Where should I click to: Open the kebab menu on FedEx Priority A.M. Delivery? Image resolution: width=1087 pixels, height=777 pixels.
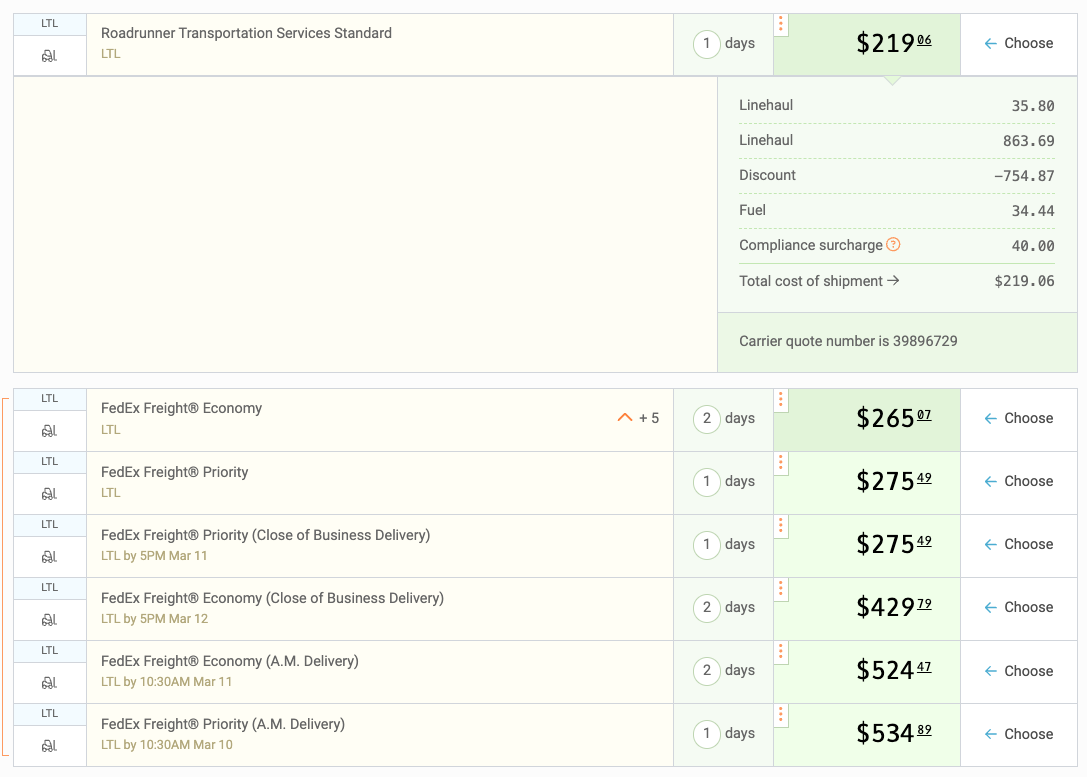pyautogui.click(x=780, y=715)
